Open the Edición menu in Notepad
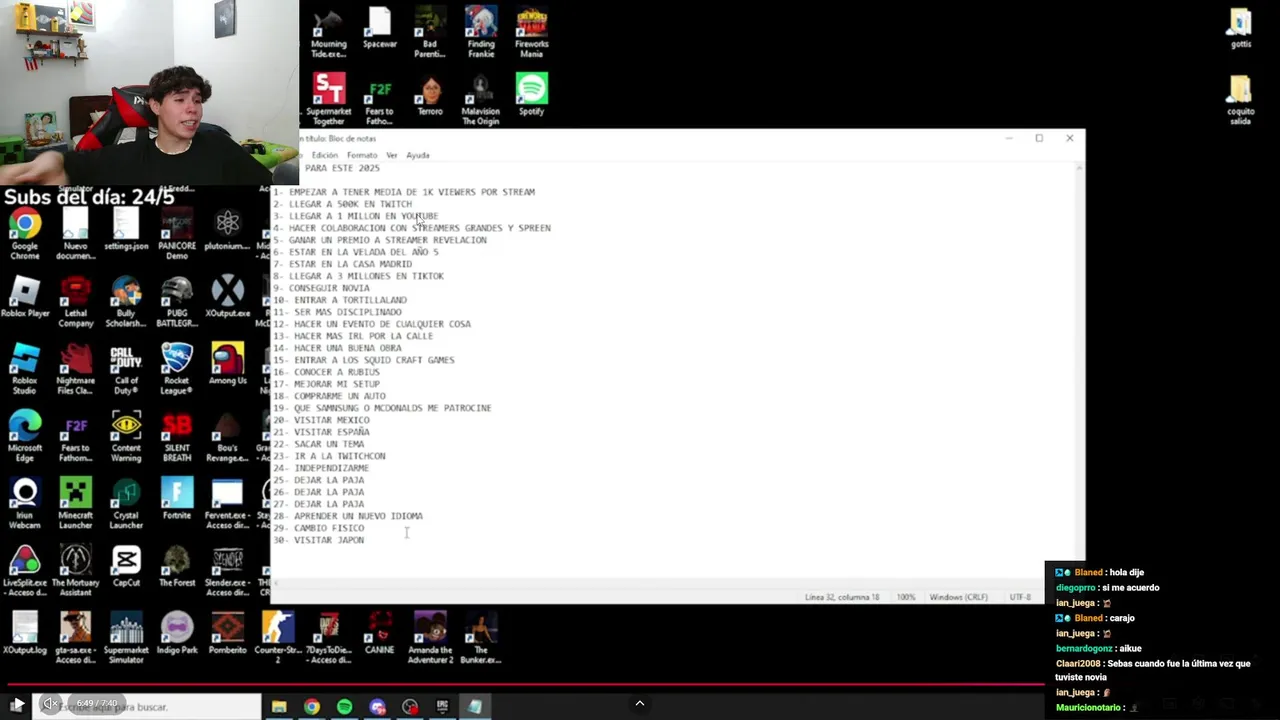1280x720 pixels. (x=324, y=155)
